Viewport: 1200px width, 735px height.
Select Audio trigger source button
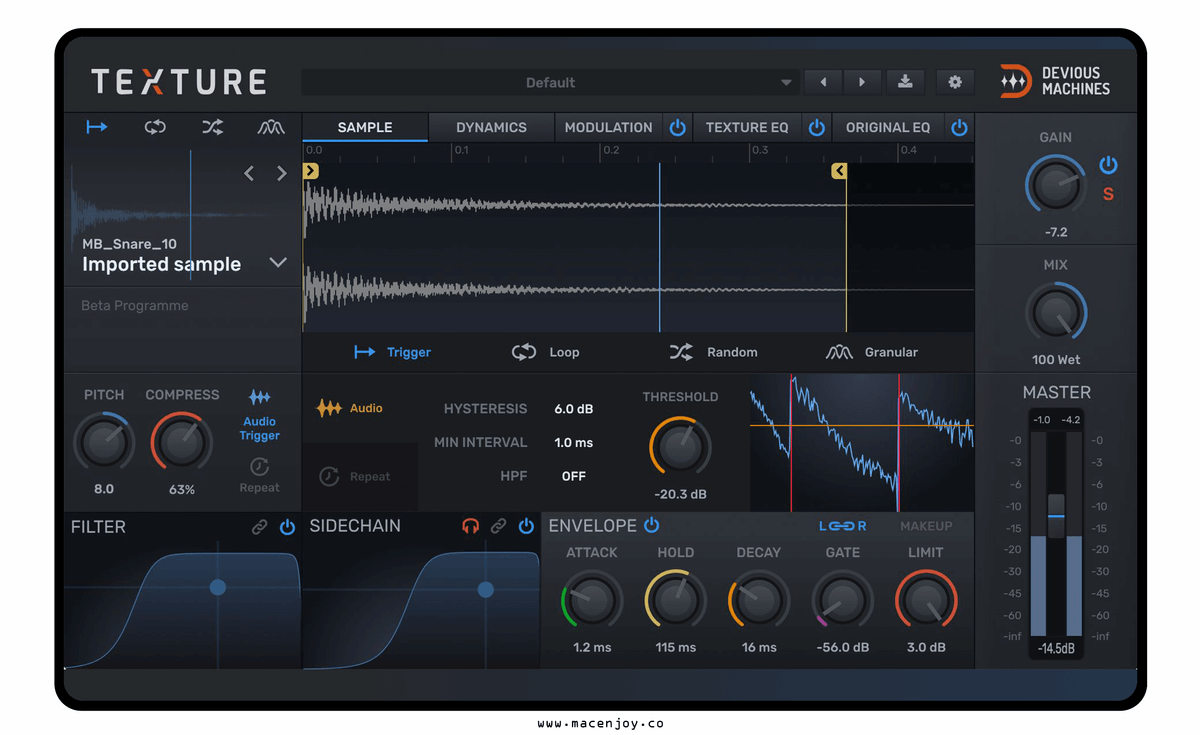pyautogui.click(x=350, y=408)
